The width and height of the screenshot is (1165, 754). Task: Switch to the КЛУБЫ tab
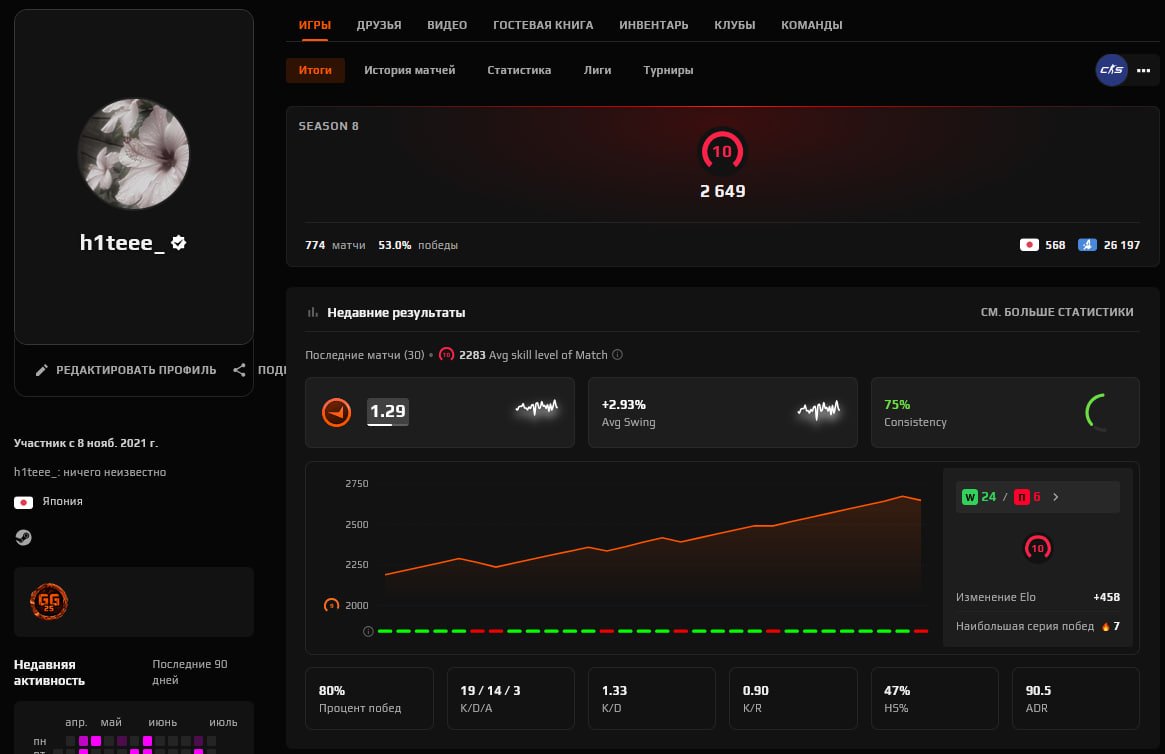point(735,25)
